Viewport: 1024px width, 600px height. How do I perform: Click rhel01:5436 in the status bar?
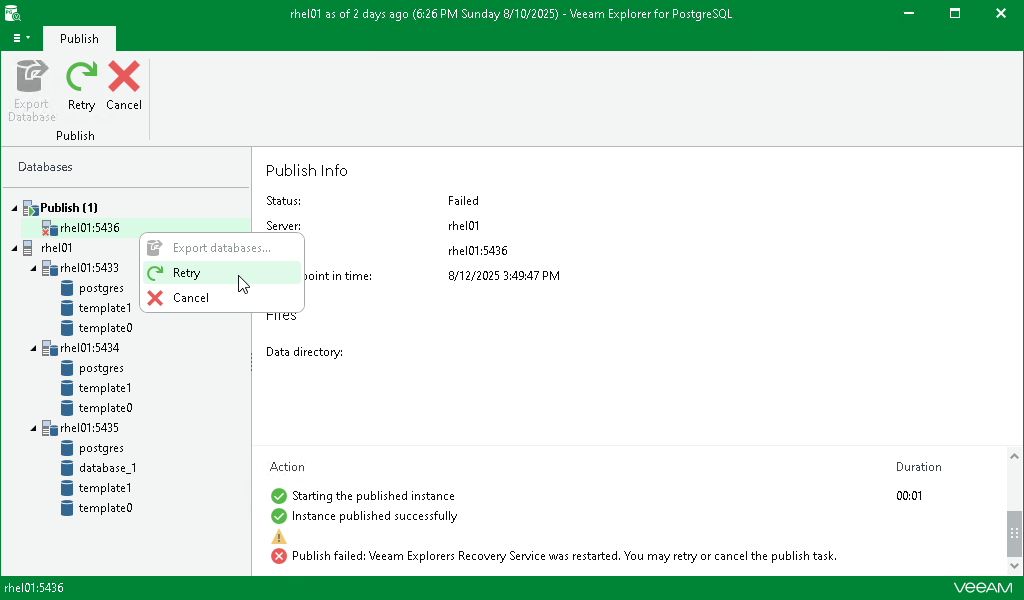click(34, 588)
